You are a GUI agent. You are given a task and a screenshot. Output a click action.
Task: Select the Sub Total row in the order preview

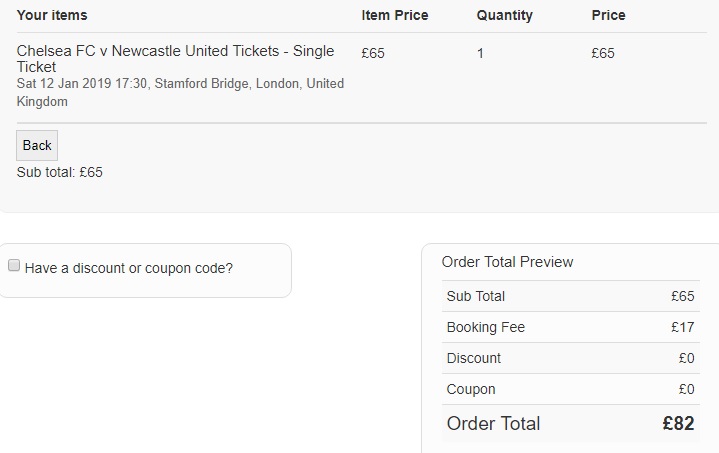[476, 296]
